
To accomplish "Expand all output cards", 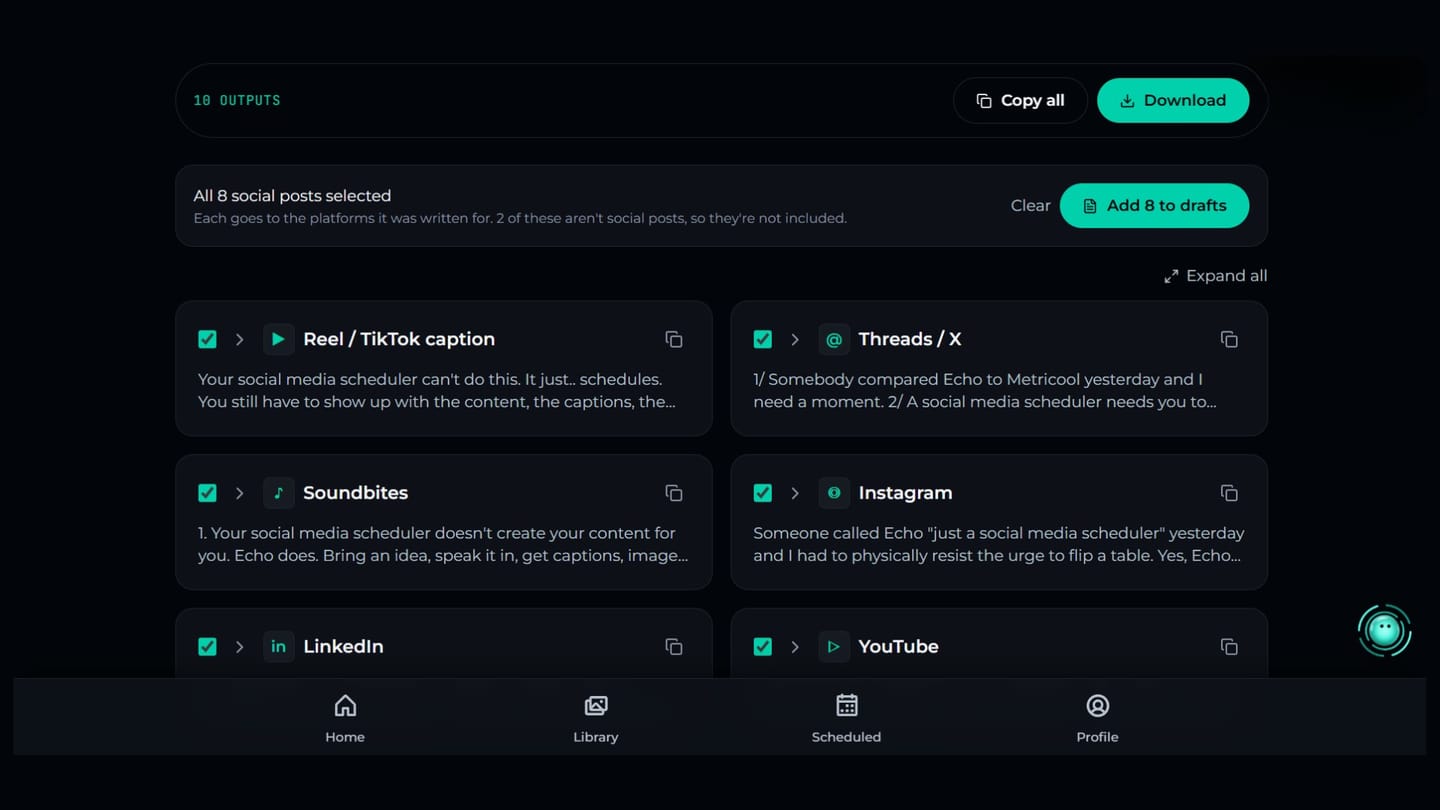I will (1215, 276).
